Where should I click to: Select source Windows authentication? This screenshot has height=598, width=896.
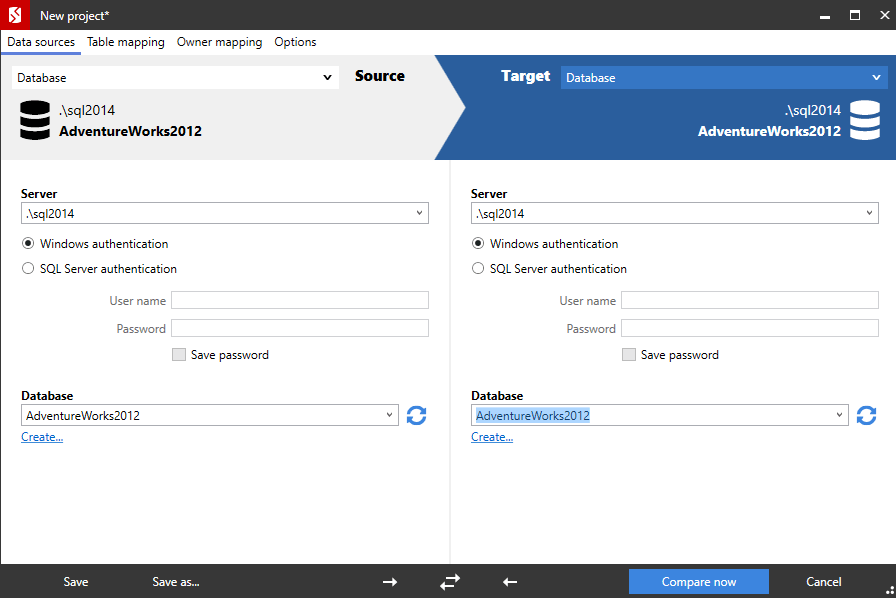28,244
